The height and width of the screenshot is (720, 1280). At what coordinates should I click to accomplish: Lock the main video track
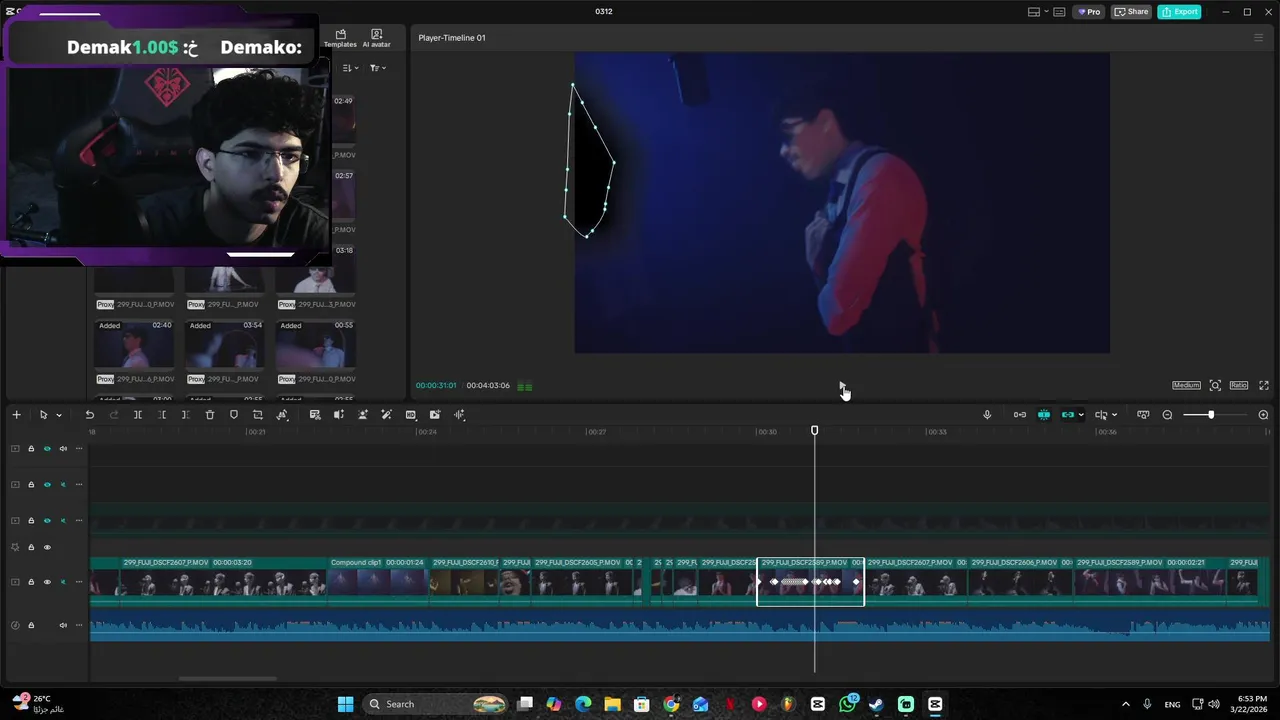(x=31, y=582)
